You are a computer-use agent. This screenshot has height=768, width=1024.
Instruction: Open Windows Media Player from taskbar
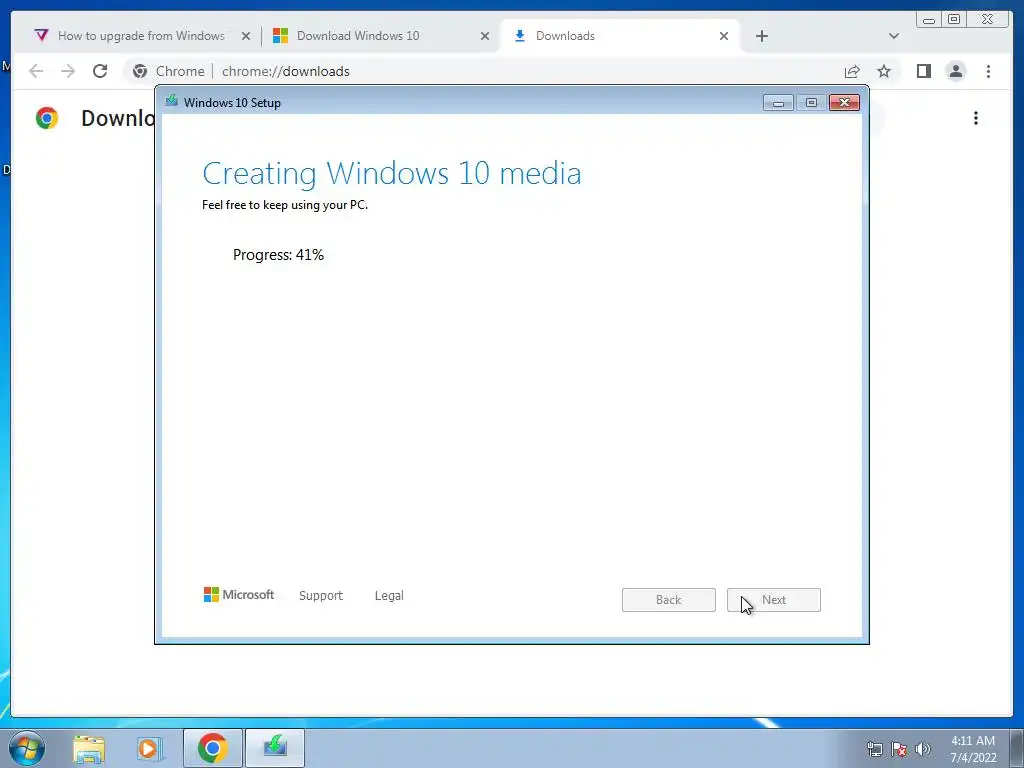click(x=149, y=748)
